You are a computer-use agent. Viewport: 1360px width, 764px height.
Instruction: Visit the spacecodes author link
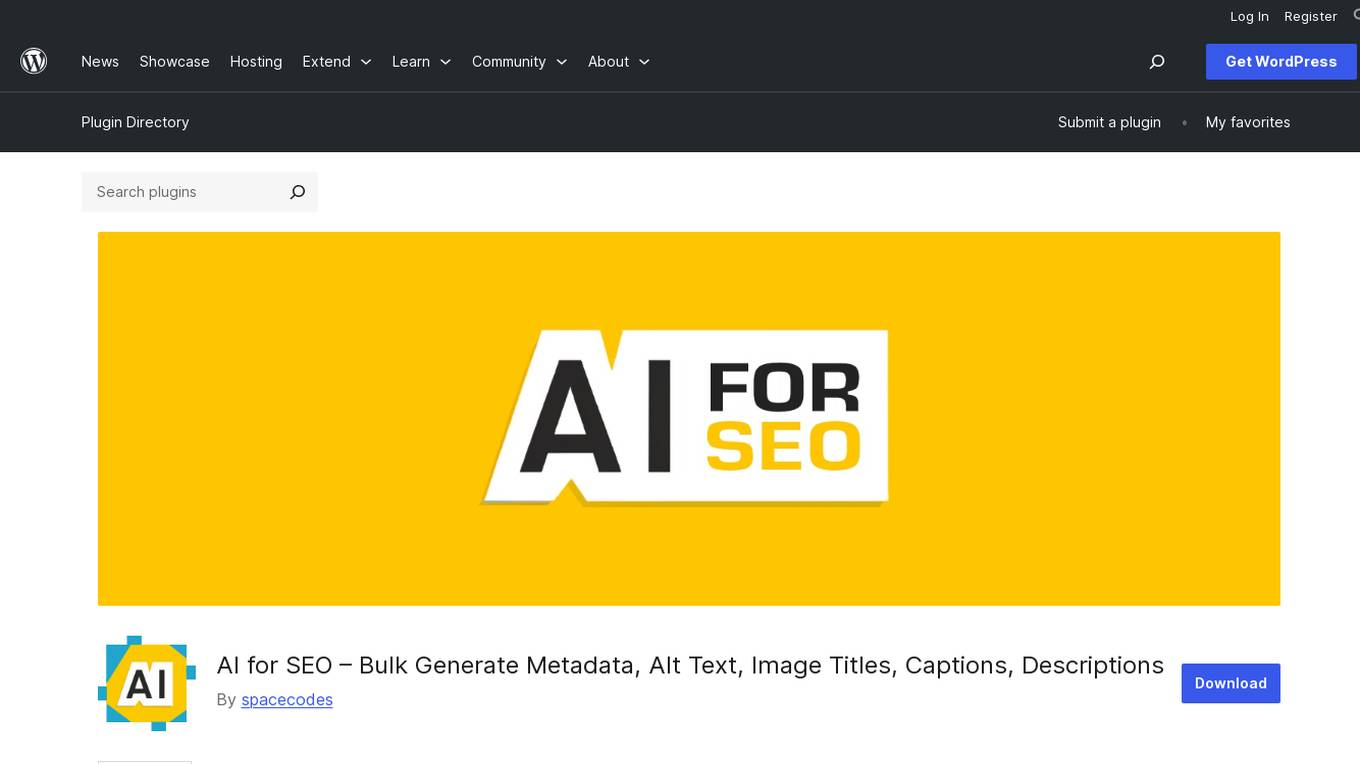click(287, 700)
